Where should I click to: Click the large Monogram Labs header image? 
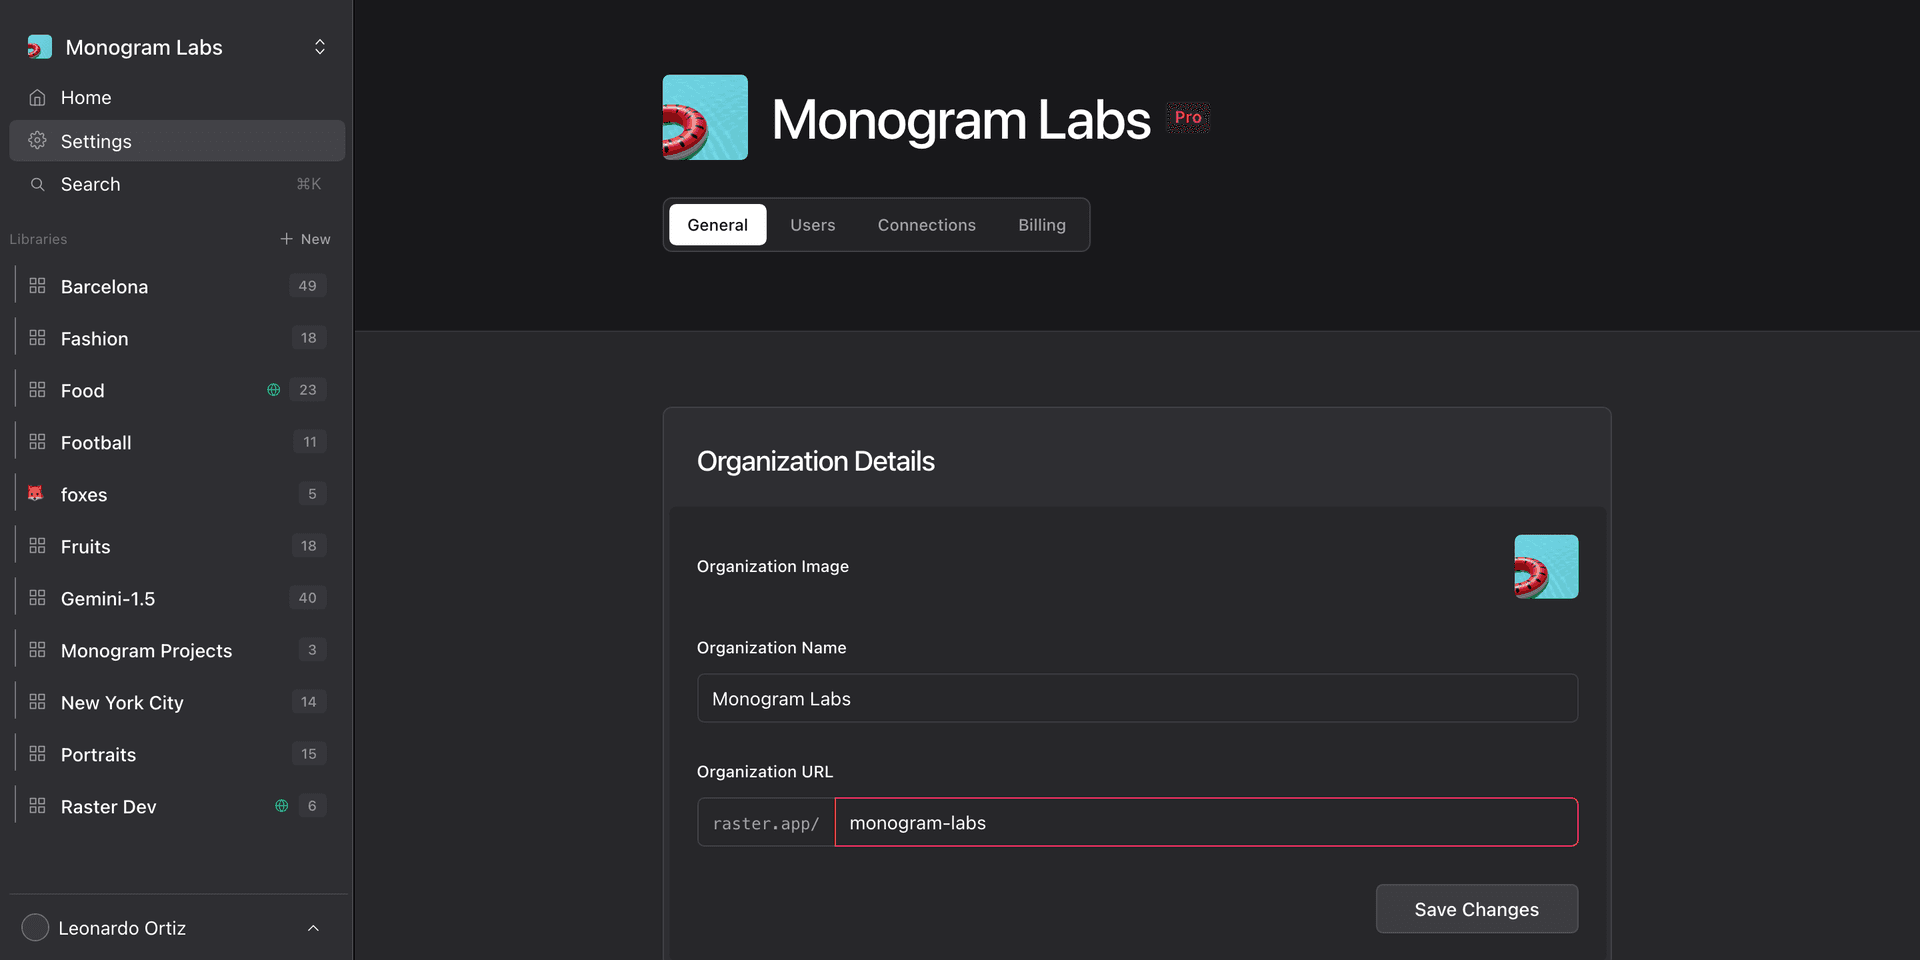705,117
